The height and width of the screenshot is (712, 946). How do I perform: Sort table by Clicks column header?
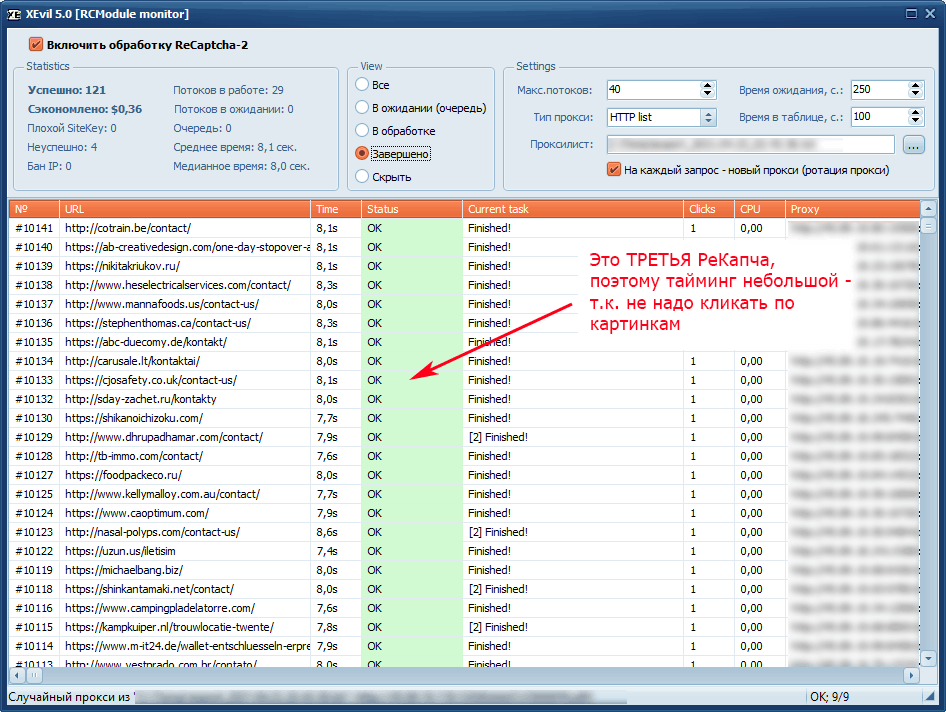click(709, 209)
